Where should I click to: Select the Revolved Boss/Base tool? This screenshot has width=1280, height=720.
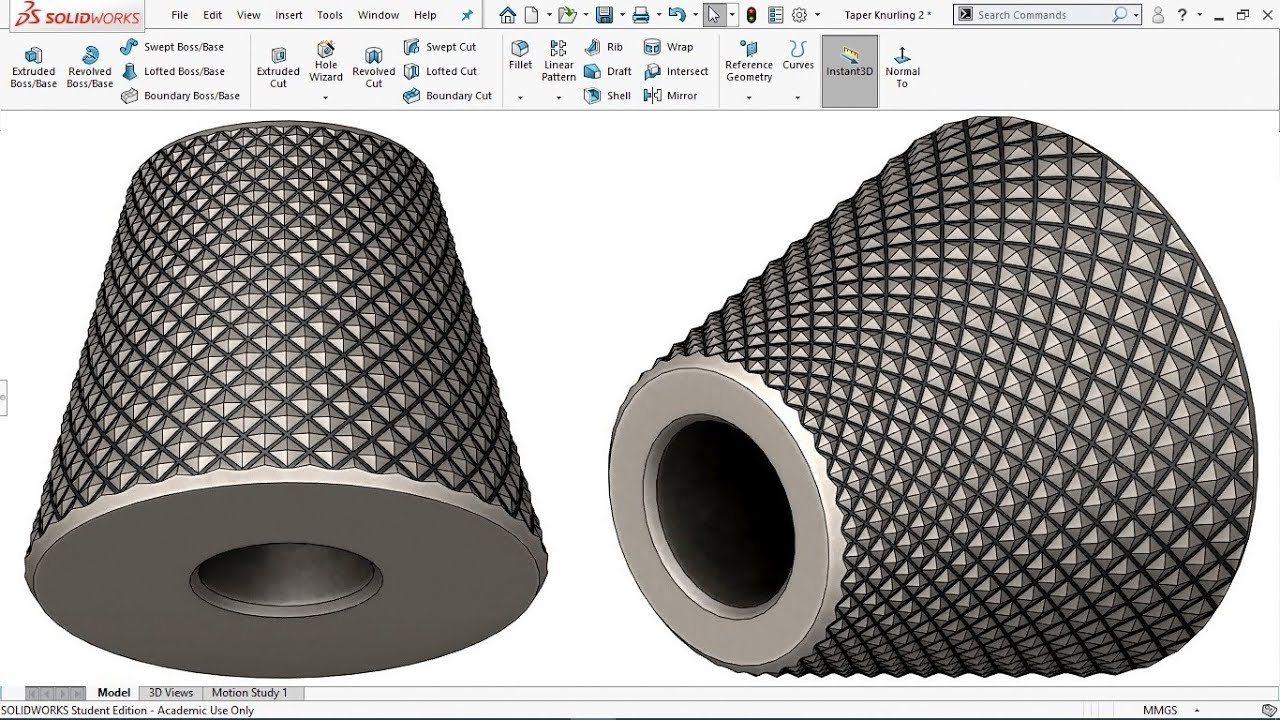pyautogui.click(x=90, y=68)
